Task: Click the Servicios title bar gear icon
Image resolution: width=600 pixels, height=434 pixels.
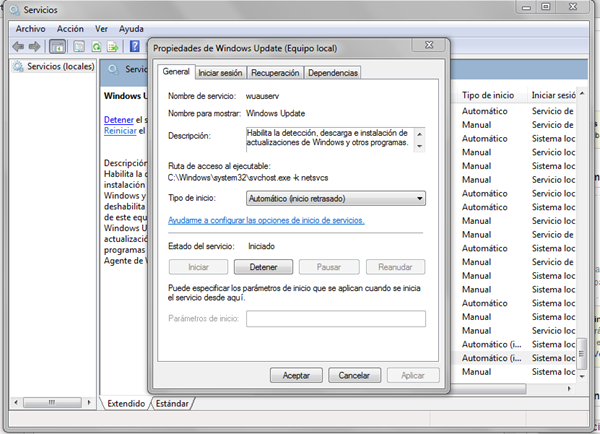Action: [15, 10]
